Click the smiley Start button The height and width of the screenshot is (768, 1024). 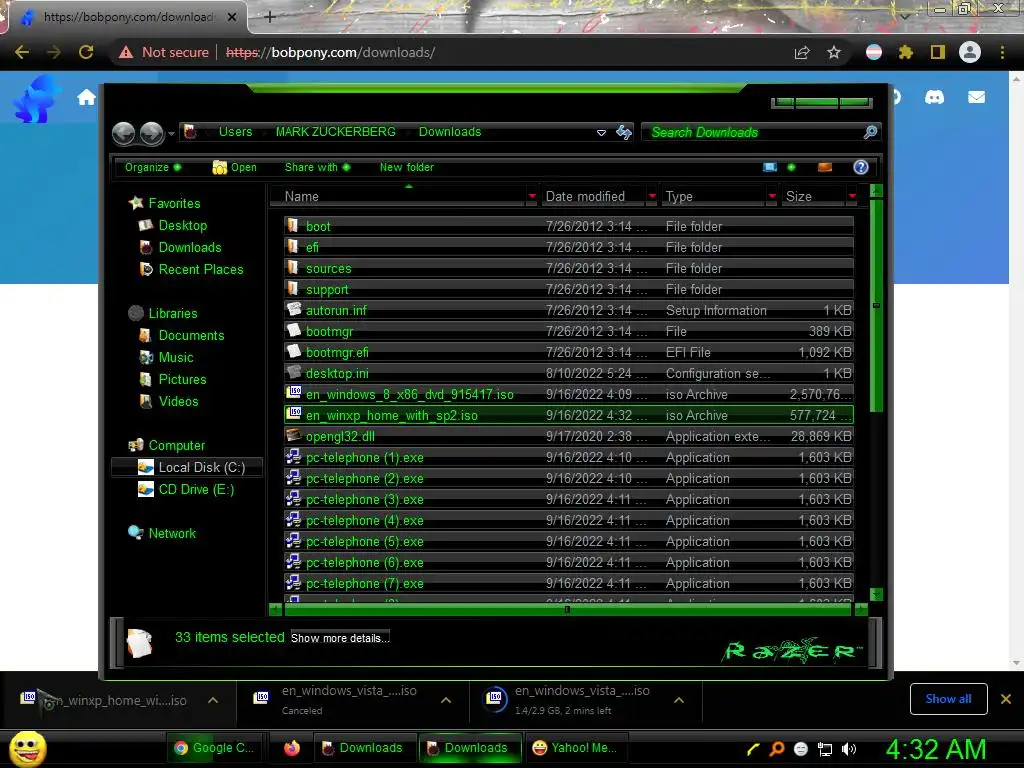tap(27, 748)
